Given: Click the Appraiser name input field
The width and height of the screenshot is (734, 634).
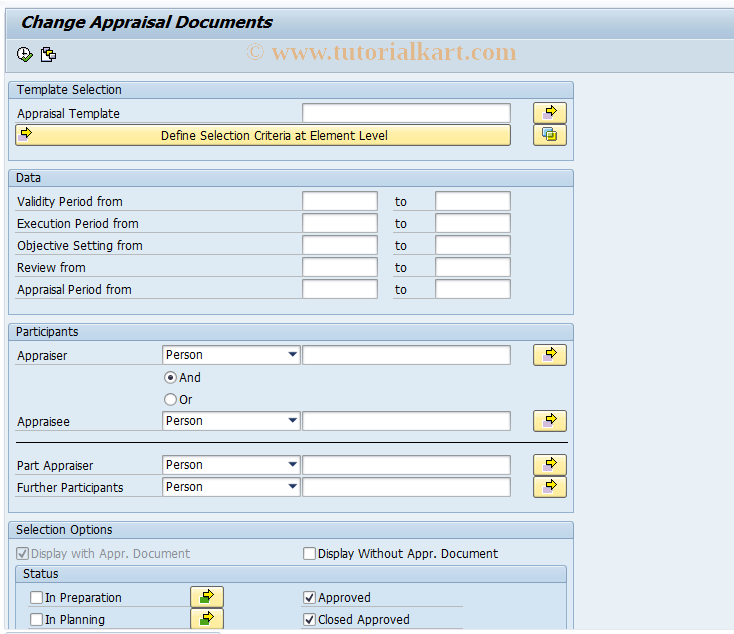Looking at the screenshot, I should (406, 355).
